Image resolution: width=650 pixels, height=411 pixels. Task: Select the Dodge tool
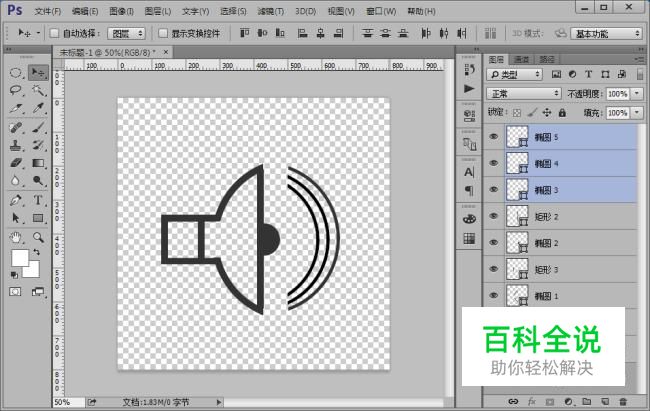[38, 181]
